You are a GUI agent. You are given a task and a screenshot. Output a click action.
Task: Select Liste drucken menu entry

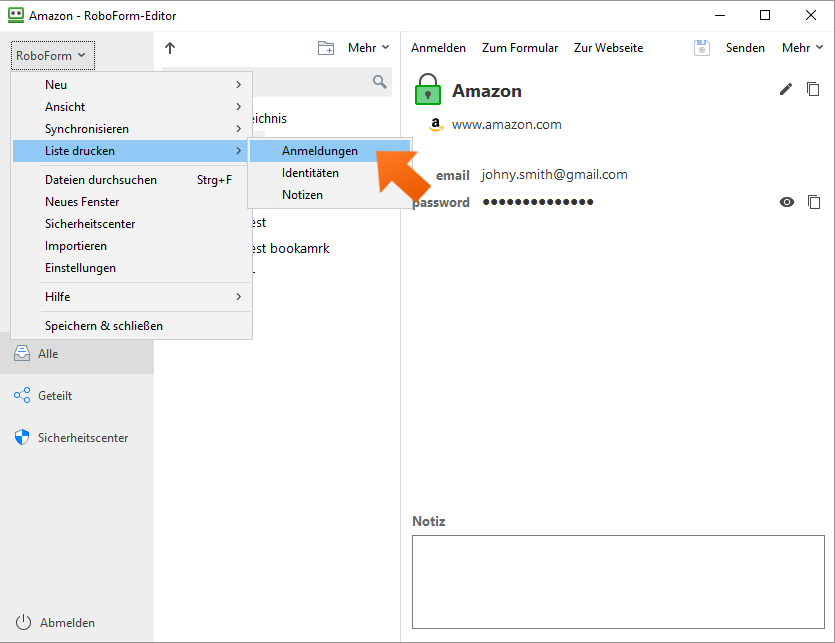click(x=132, y=151)
